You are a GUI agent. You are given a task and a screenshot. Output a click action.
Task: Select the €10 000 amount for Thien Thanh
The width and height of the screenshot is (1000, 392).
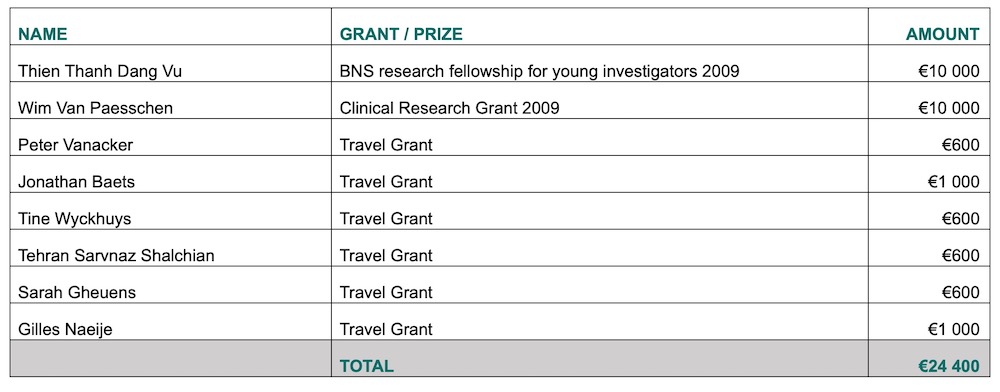pyautogui.click(x=948, y=71)
